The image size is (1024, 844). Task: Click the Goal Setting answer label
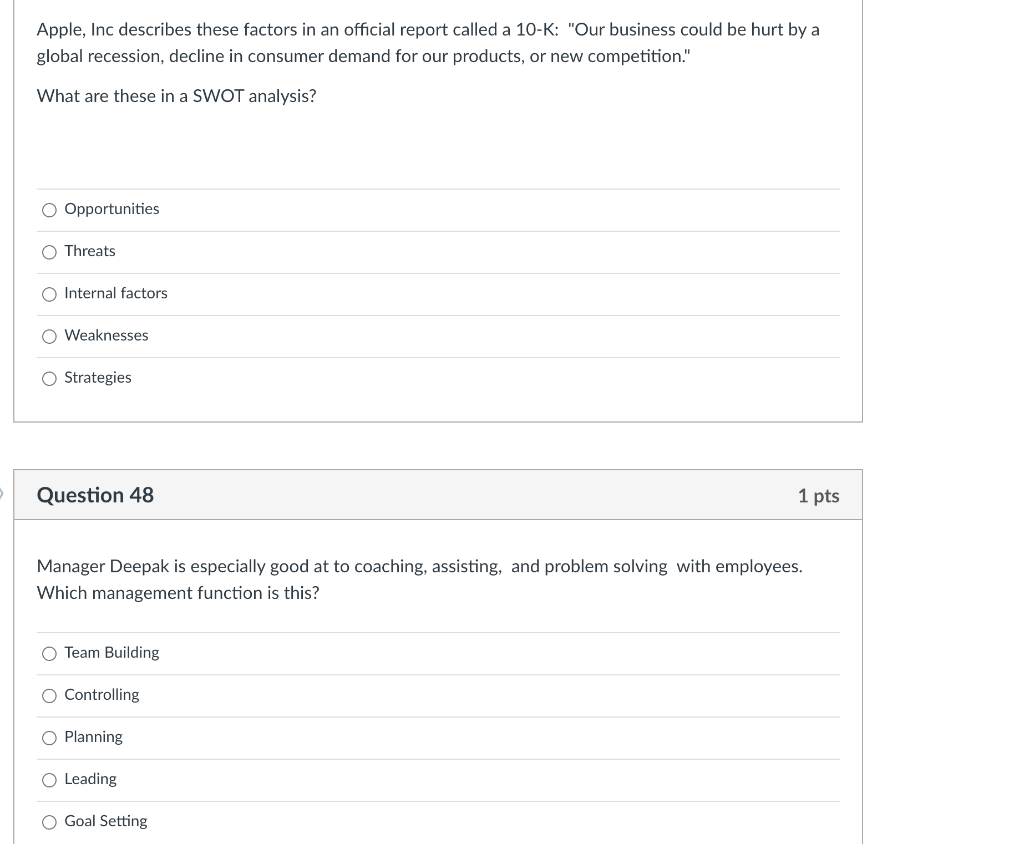105,820
